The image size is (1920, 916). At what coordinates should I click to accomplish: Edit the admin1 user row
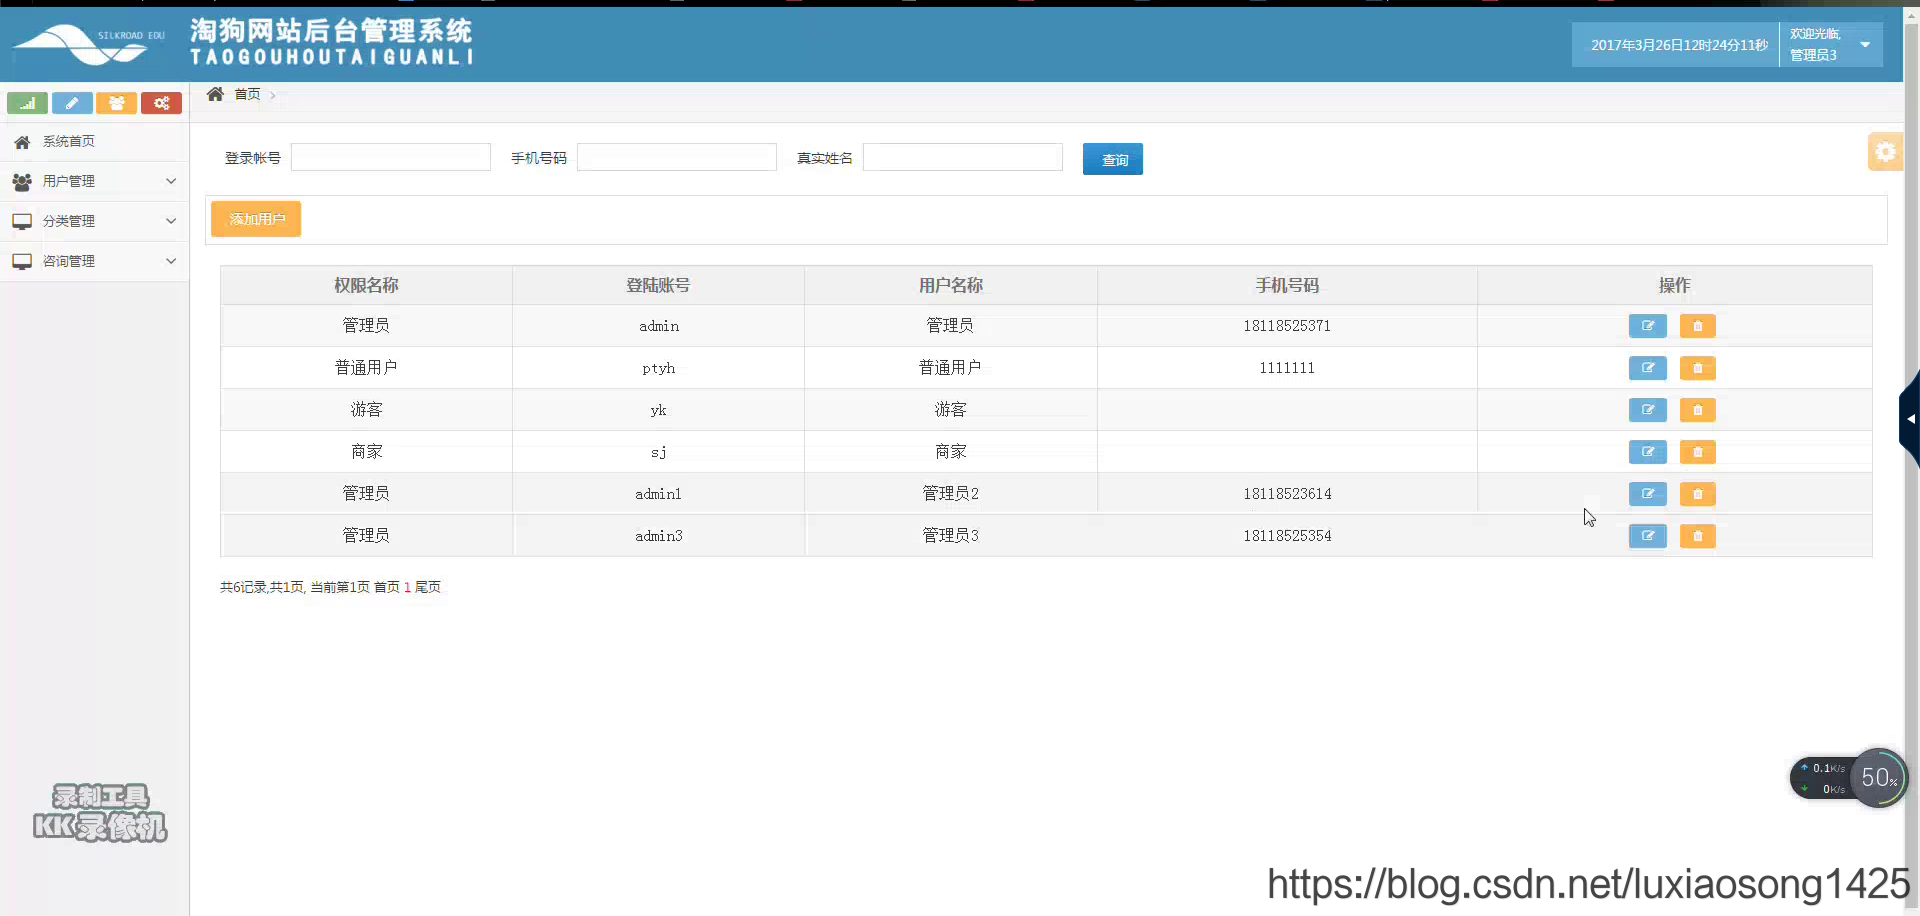point(1648,494)
